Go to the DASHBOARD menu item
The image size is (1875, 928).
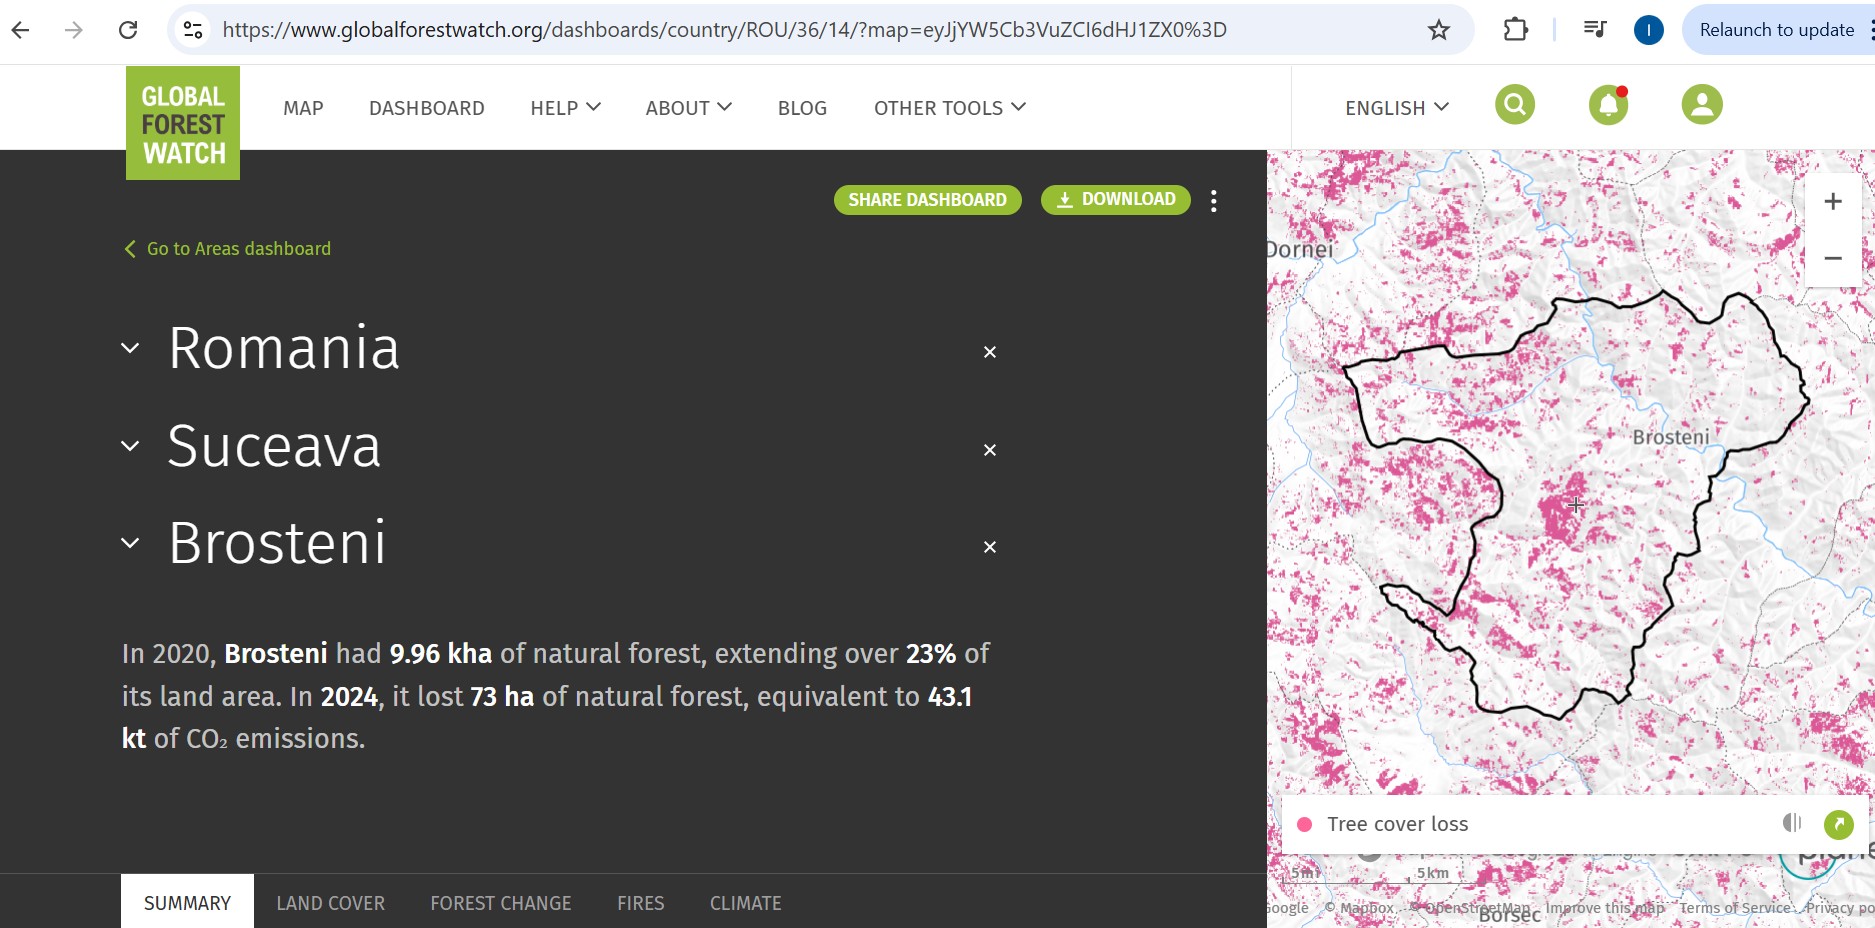tap(427, 108)
